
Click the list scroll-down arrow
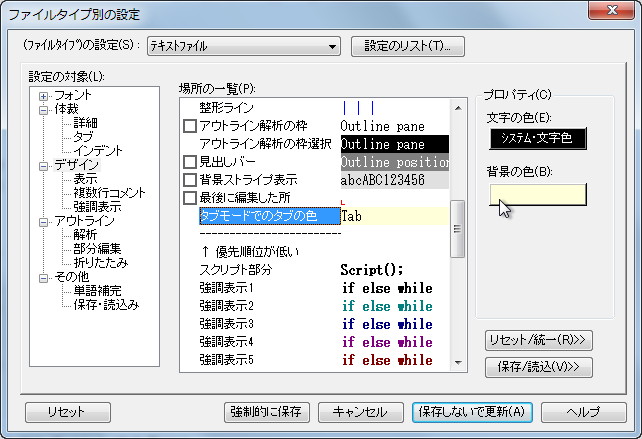pos(458,362)
